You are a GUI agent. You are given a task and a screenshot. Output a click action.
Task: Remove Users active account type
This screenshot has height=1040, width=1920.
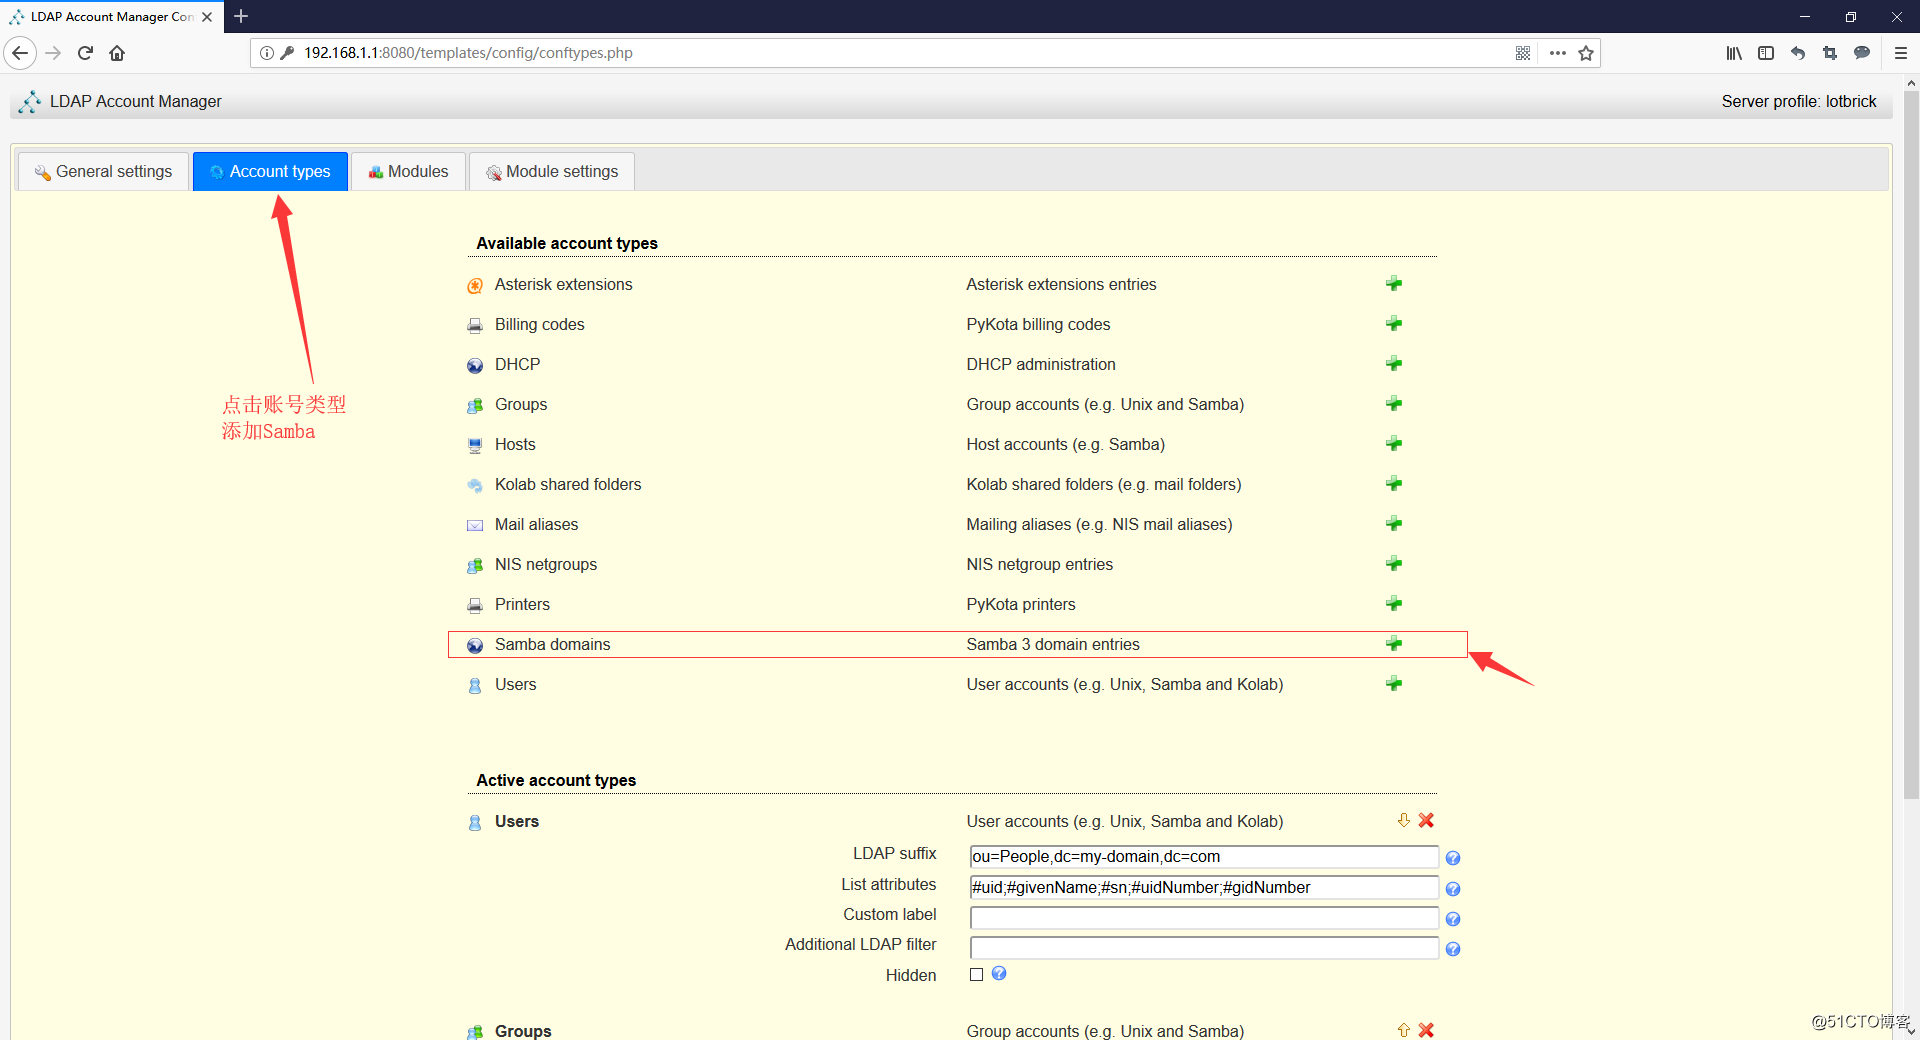point(1427,820)
